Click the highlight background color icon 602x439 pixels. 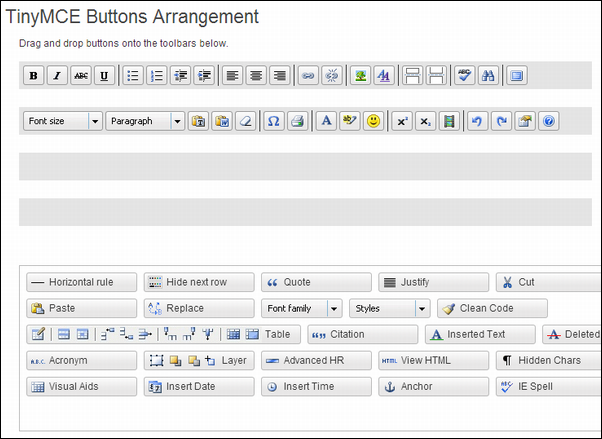point(350,121)
